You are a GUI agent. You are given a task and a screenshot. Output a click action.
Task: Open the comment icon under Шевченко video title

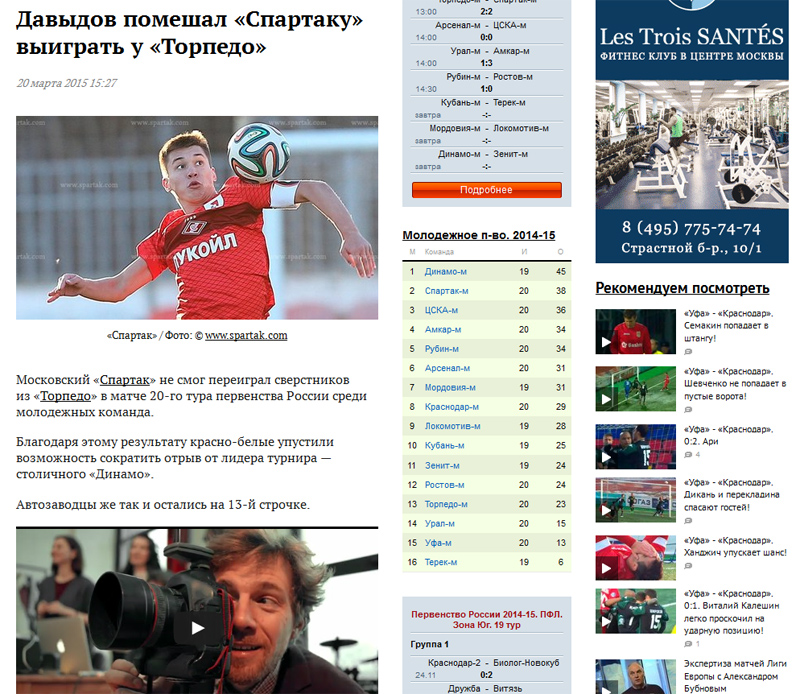688,410
